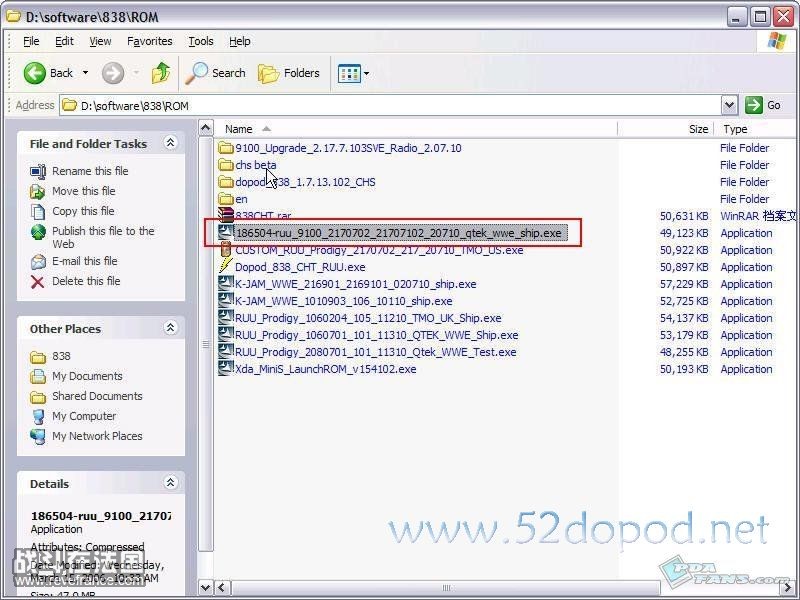Click the Rename this file link
The height and width of the screenshot is (600, 800).
click(x=90, y=171)
